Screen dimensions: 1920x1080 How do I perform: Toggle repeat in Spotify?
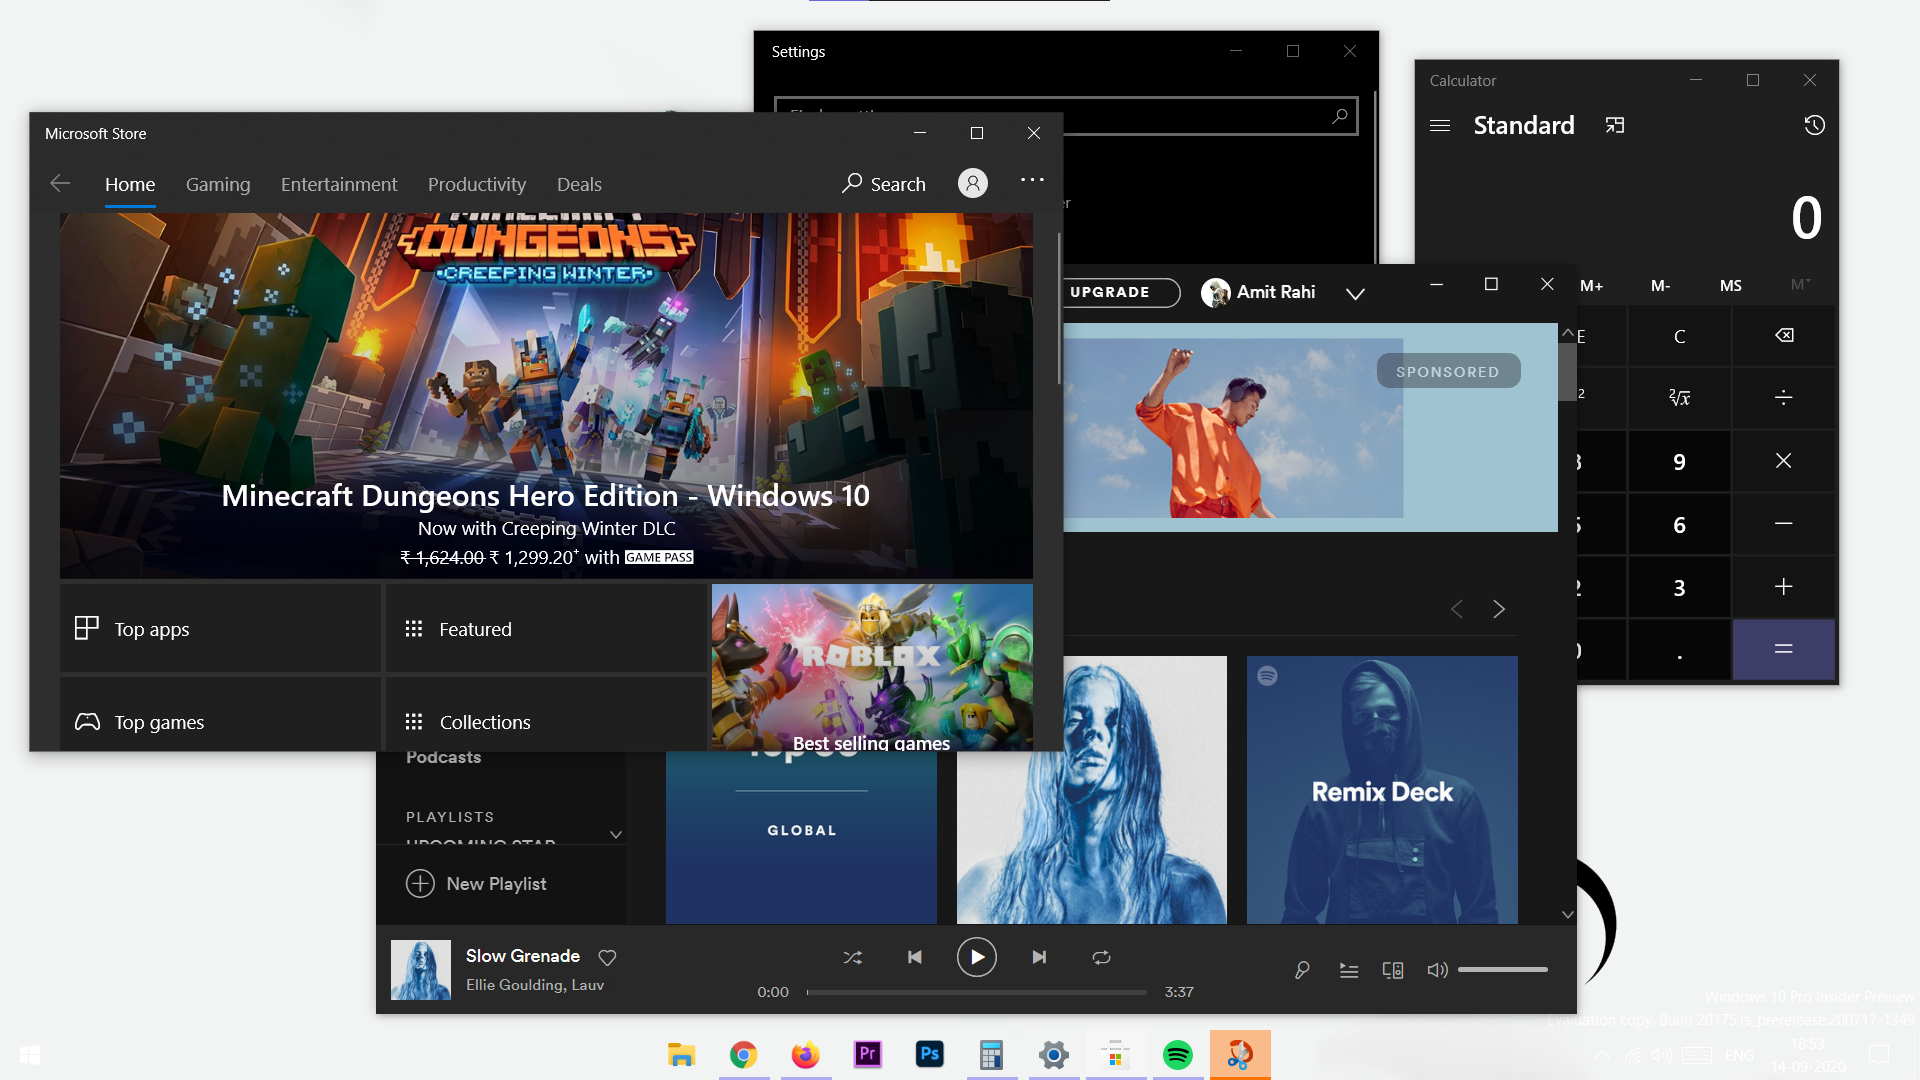(x=1101, y=957)
